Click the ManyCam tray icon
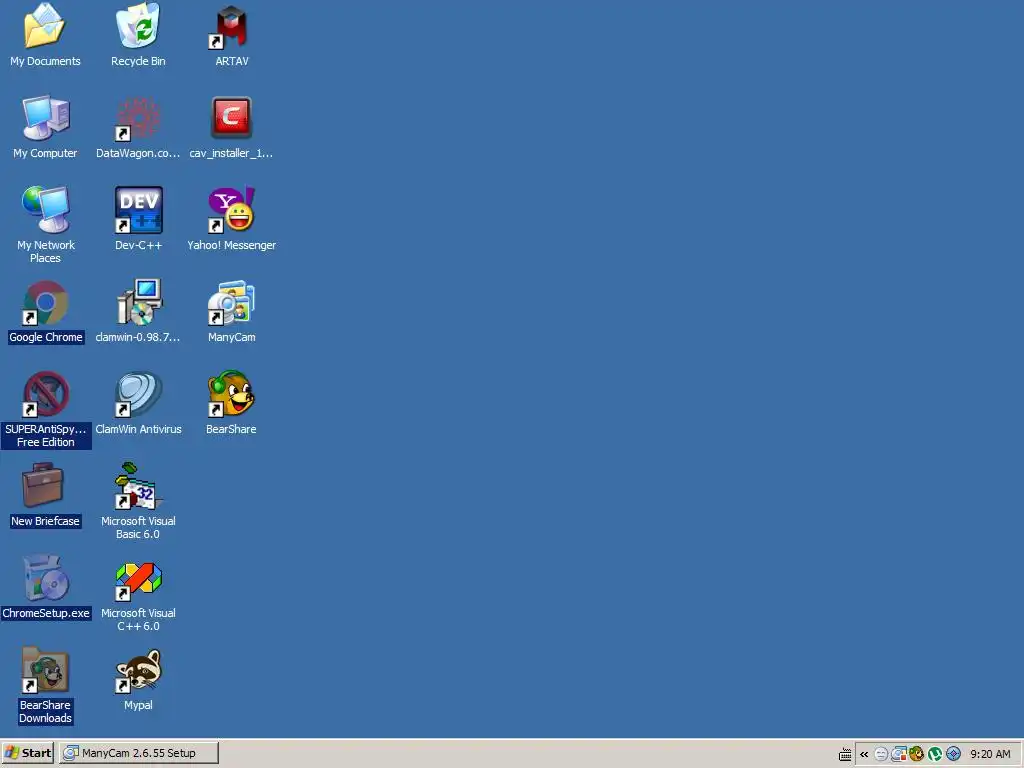The height and width of the screenshot is (768, 1024). click(x=899, y=754)
